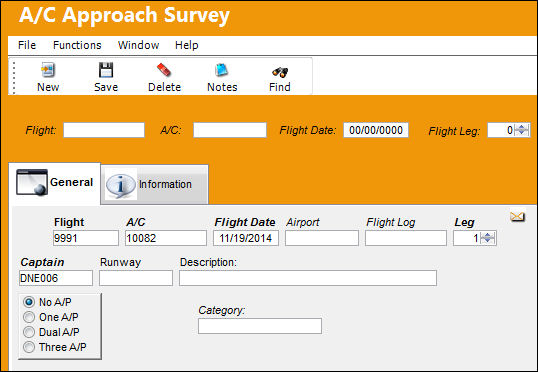This screenshot has height=372, width=538.
Task: Click the Notes toolbar label
Action: coord(222,87)
